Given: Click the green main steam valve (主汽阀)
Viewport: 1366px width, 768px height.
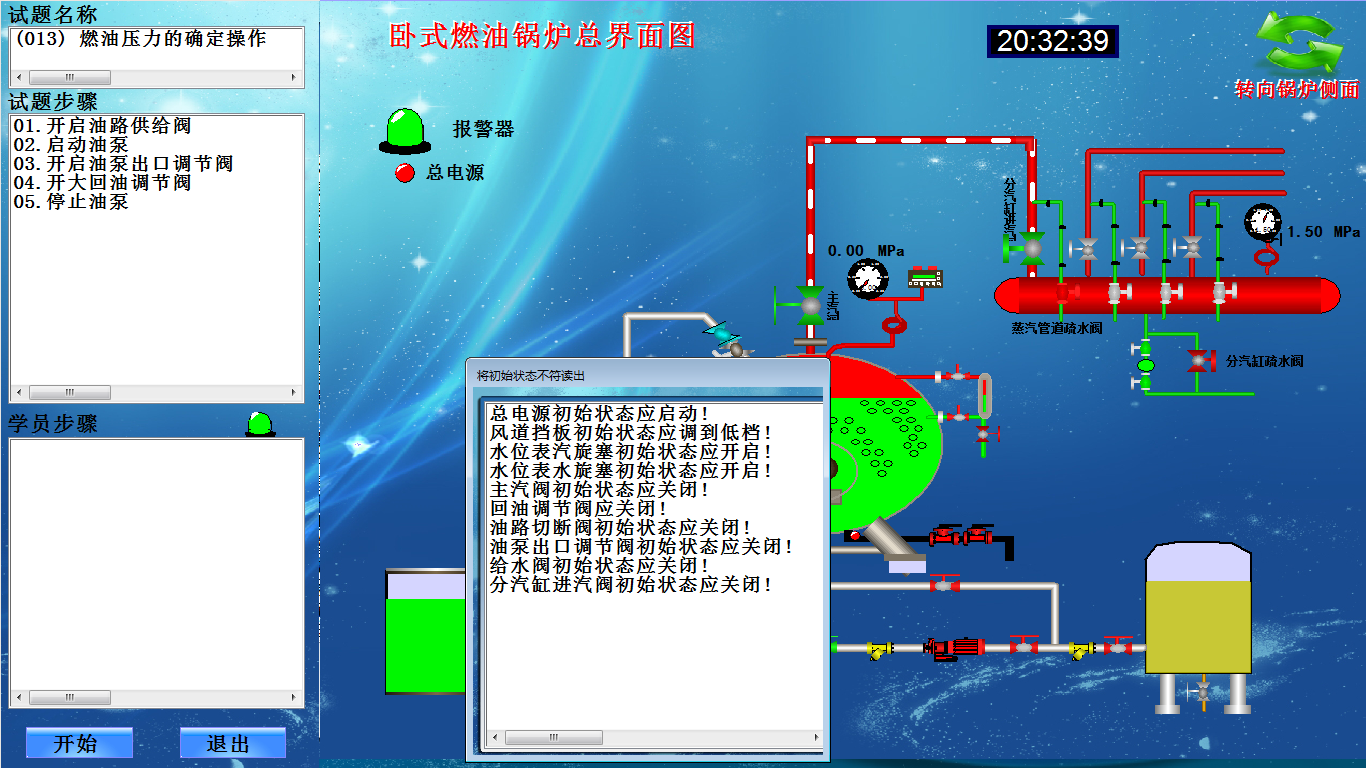Looking at the screenshot, I should tap(809, 303).
